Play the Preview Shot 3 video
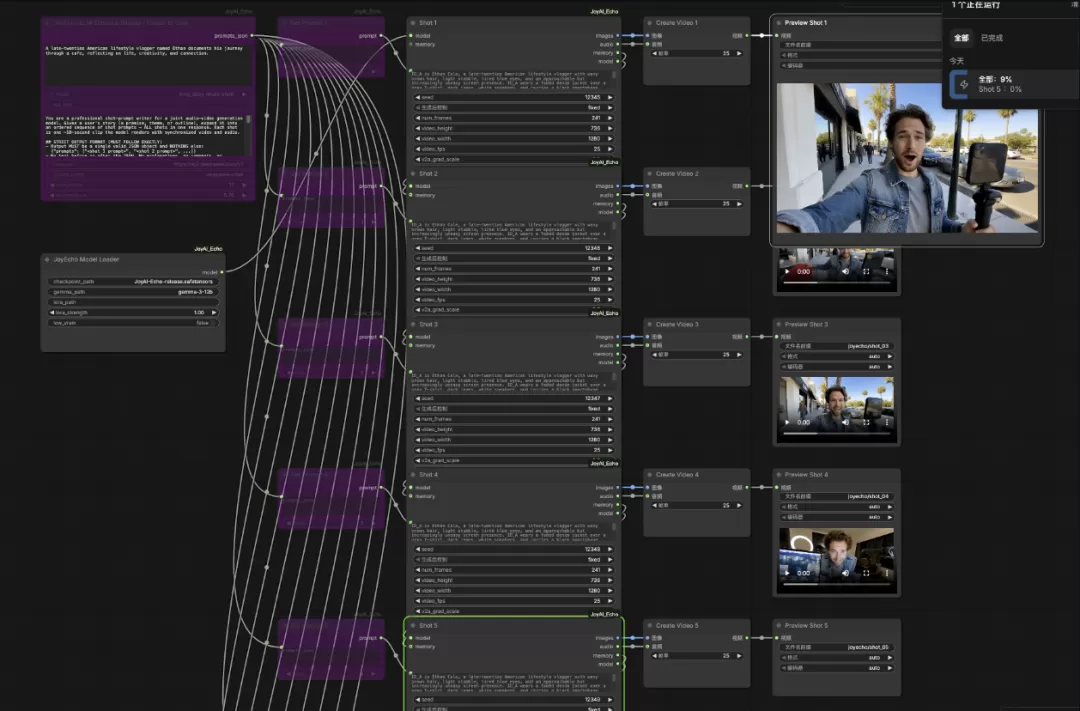The height and width of the screenshot is (711, 1080). pos(787,422)
